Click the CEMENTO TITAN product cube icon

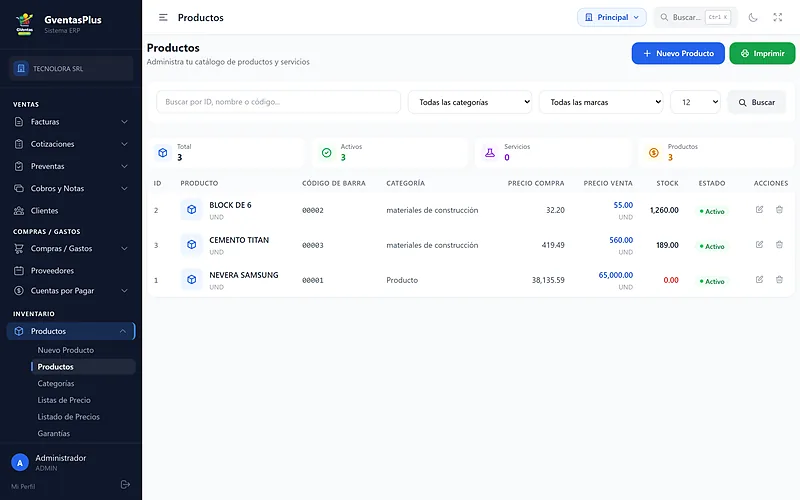click(x=191, y=245)
